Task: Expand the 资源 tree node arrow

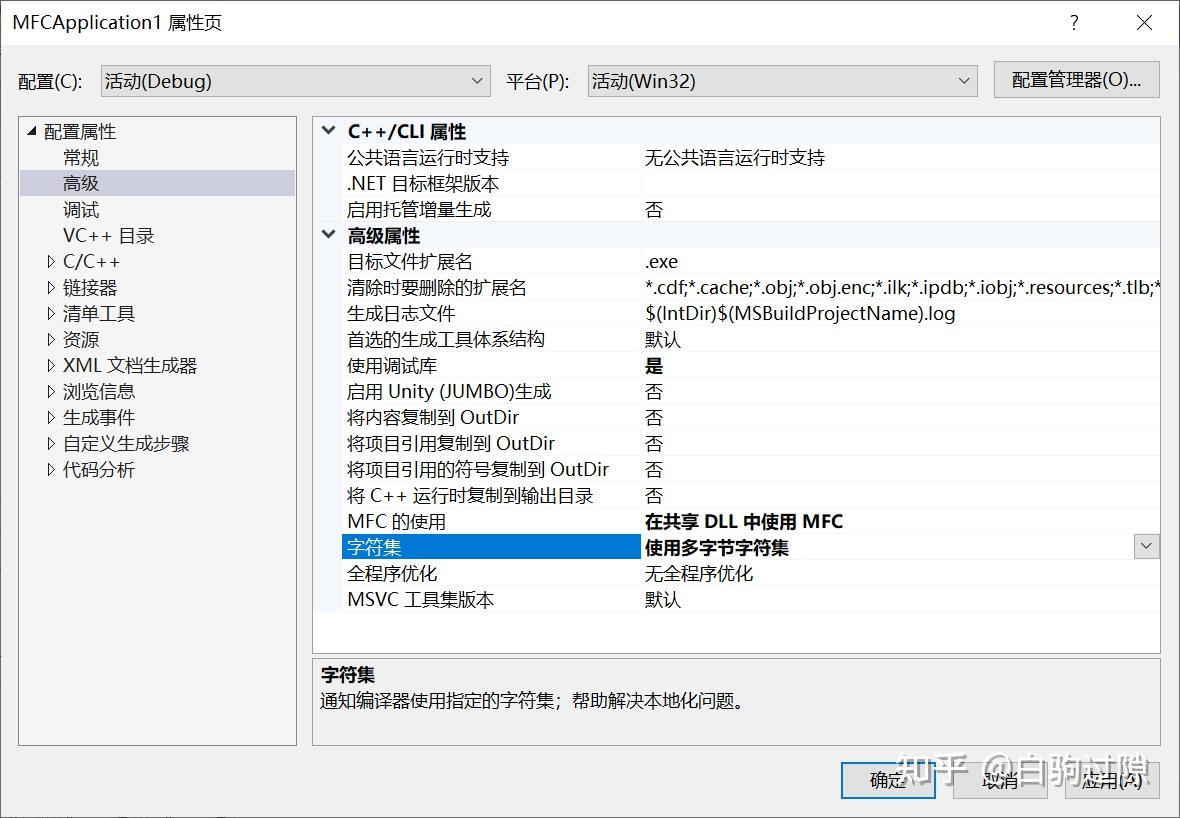Action: [50, 339]
